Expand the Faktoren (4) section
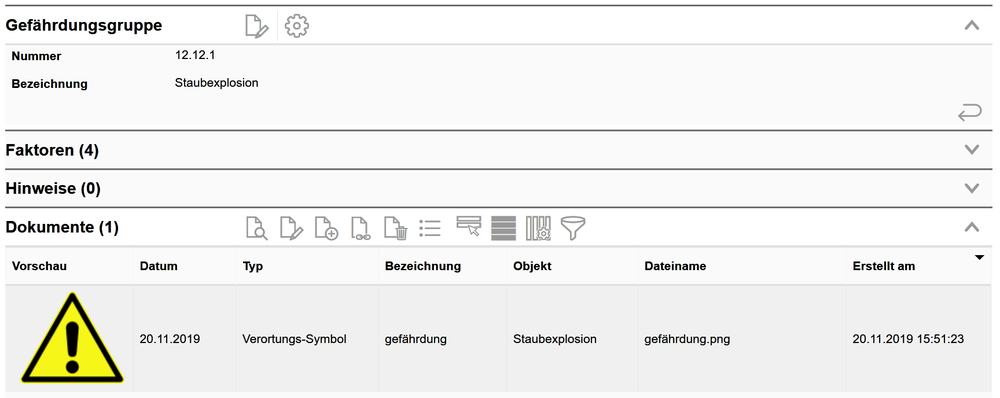 click(x=971, y=150)
